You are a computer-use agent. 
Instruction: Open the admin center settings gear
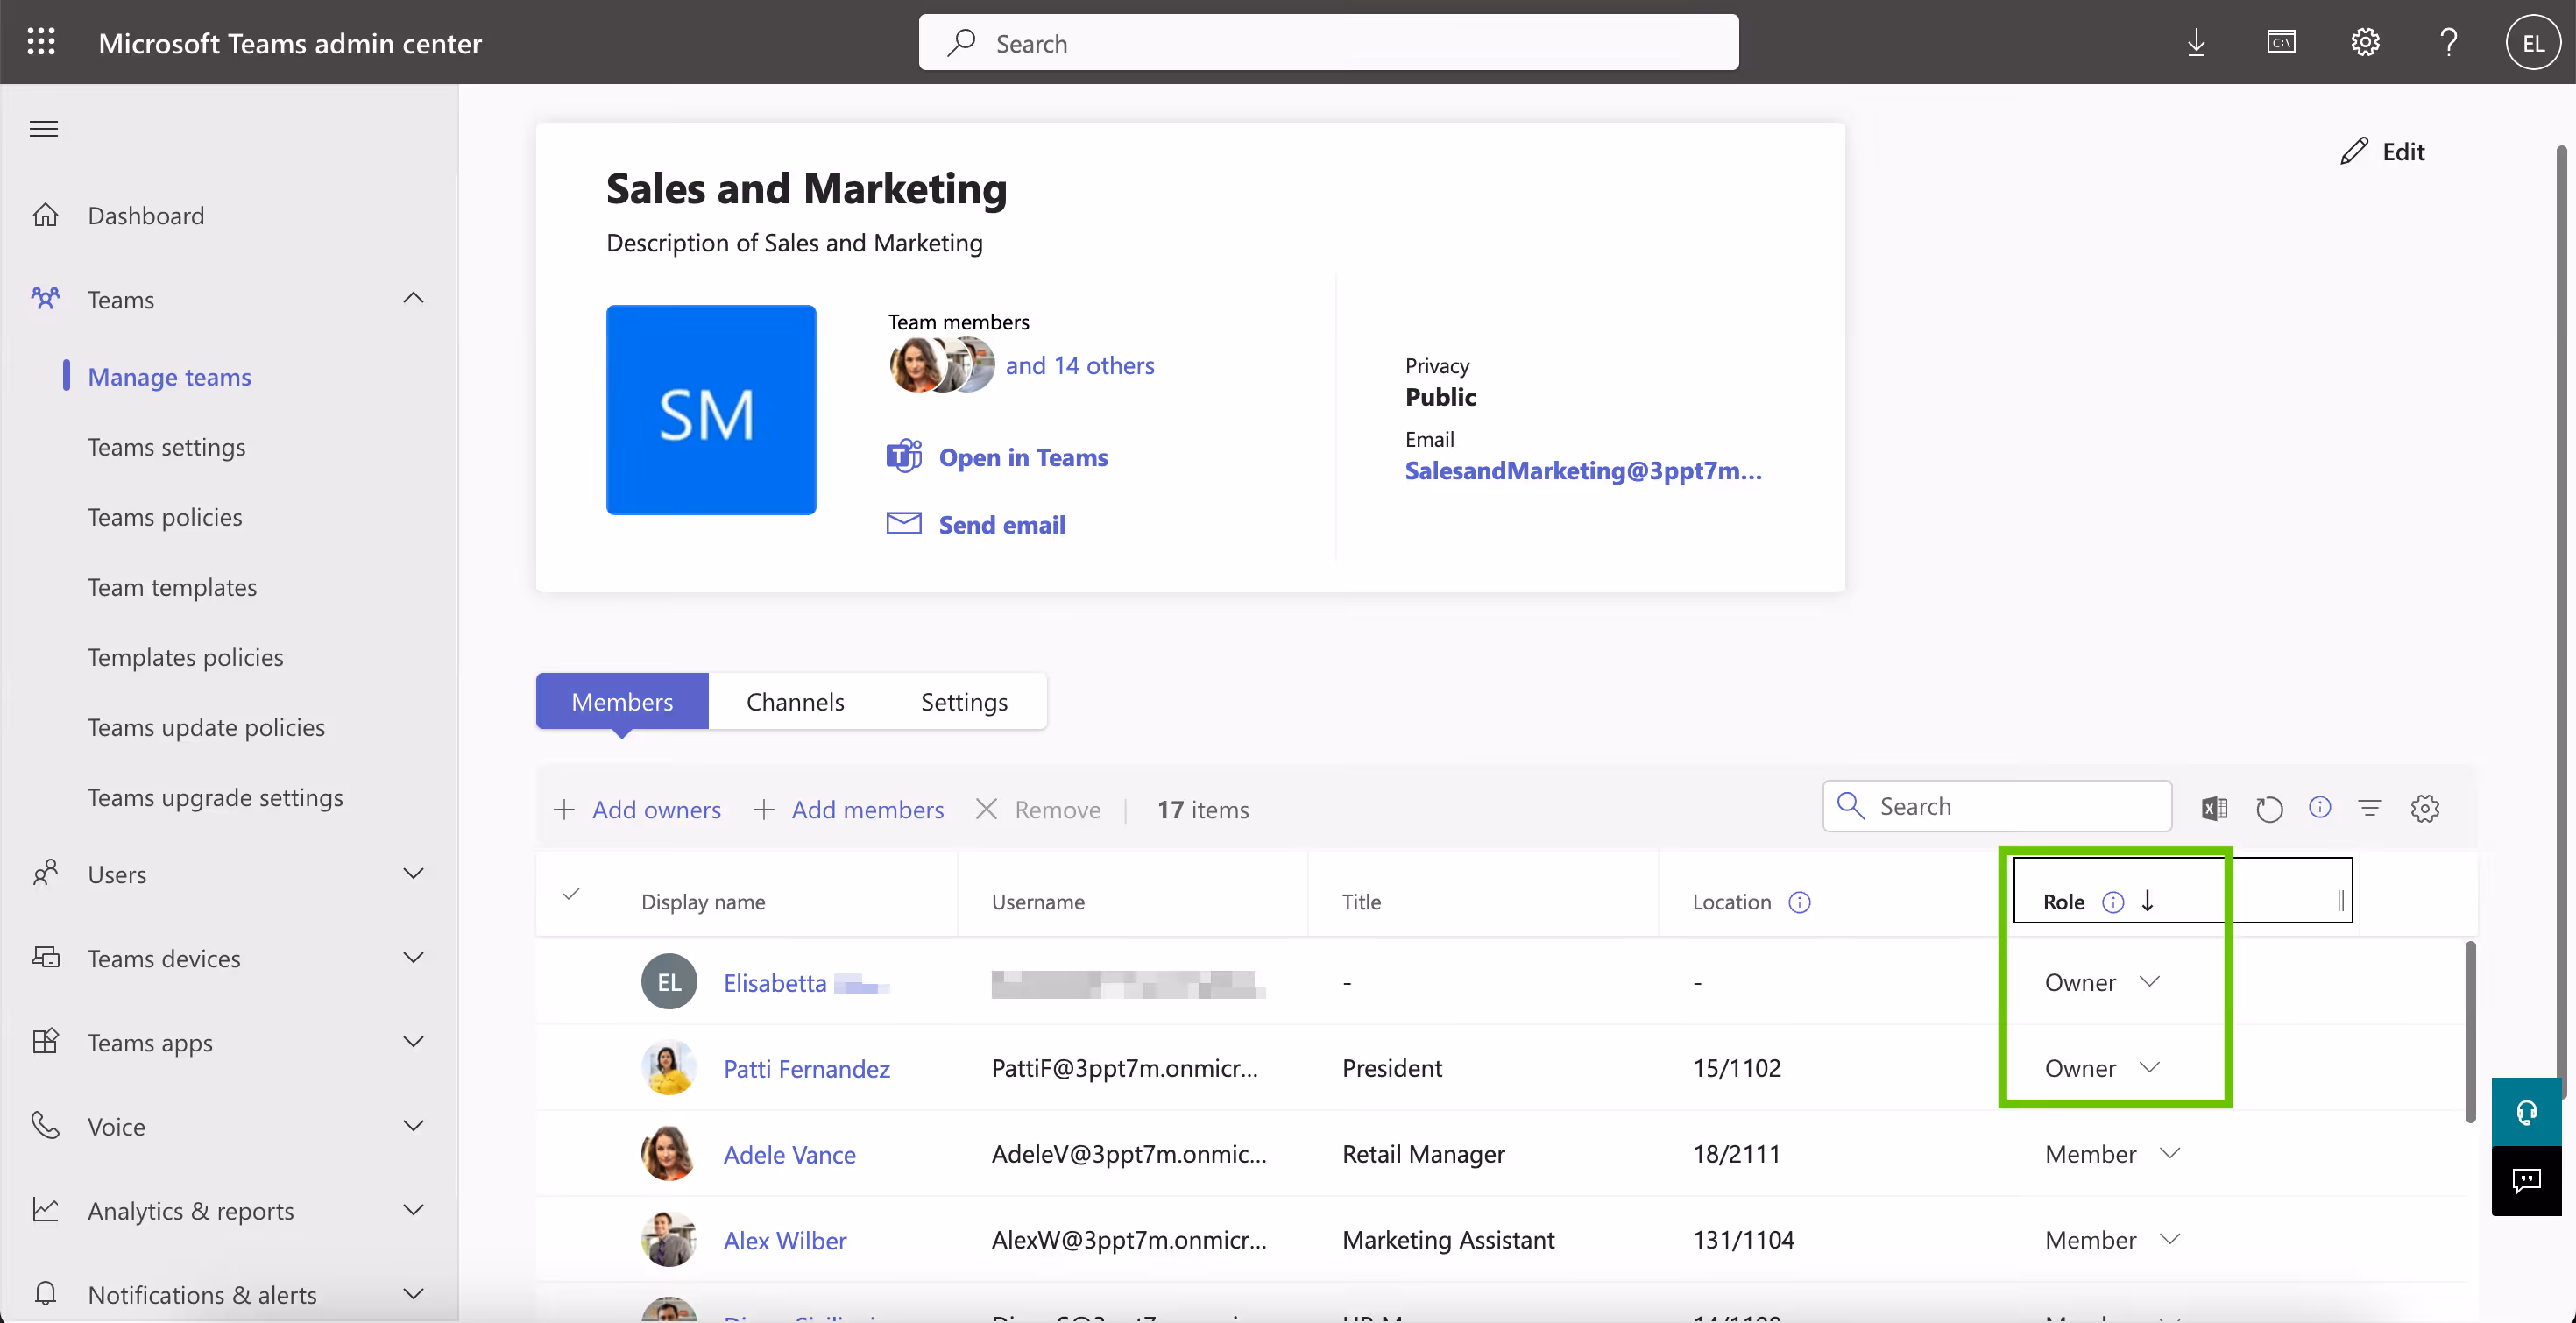(x=2364, y=41)
